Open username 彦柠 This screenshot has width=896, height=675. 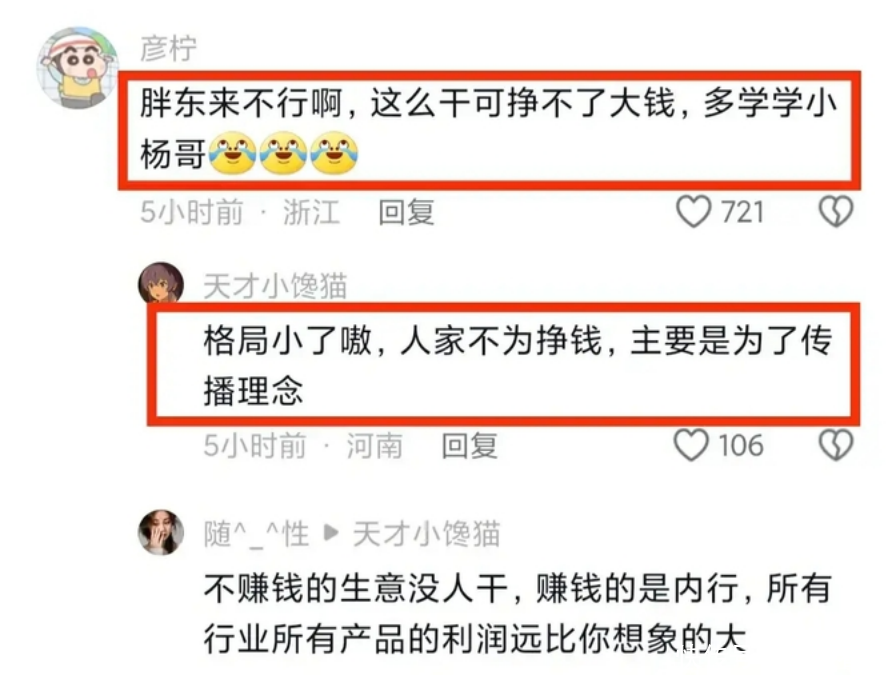(x=169, y=48)
